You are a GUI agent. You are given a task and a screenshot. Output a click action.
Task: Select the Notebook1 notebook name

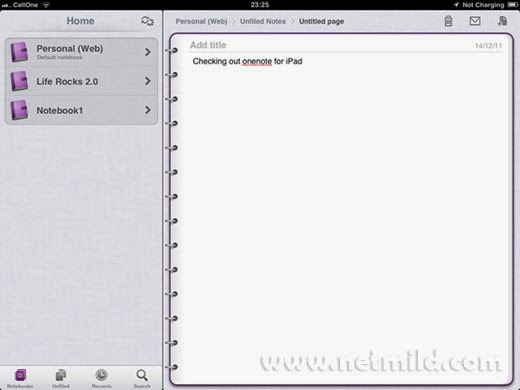pyautogui.click(x=60, y=110)
